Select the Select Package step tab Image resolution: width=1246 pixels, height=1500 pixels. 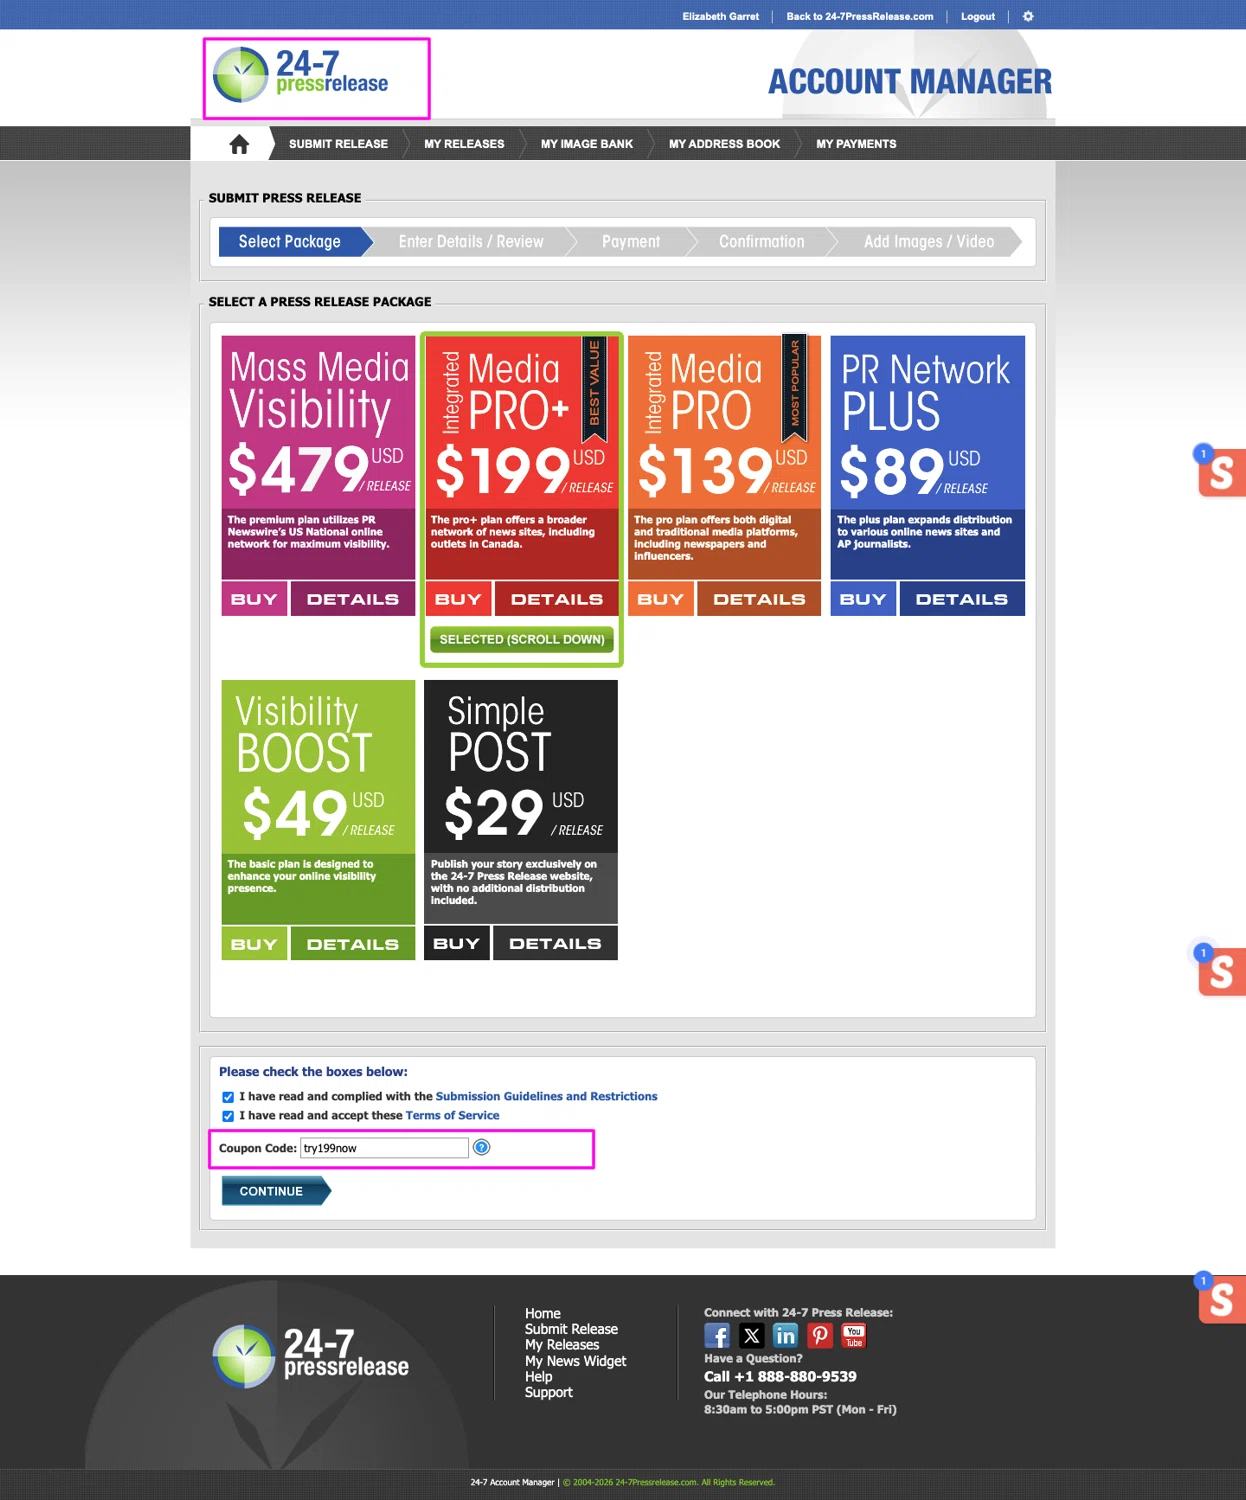(x=290, y=242)
